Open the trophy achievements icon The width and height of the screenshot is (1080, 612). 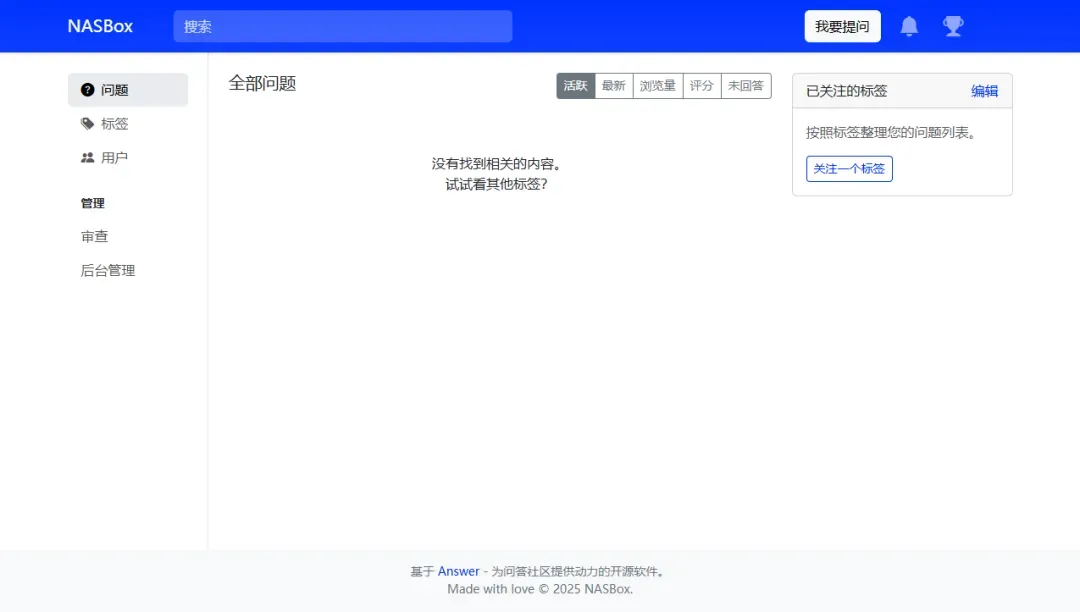953,27
